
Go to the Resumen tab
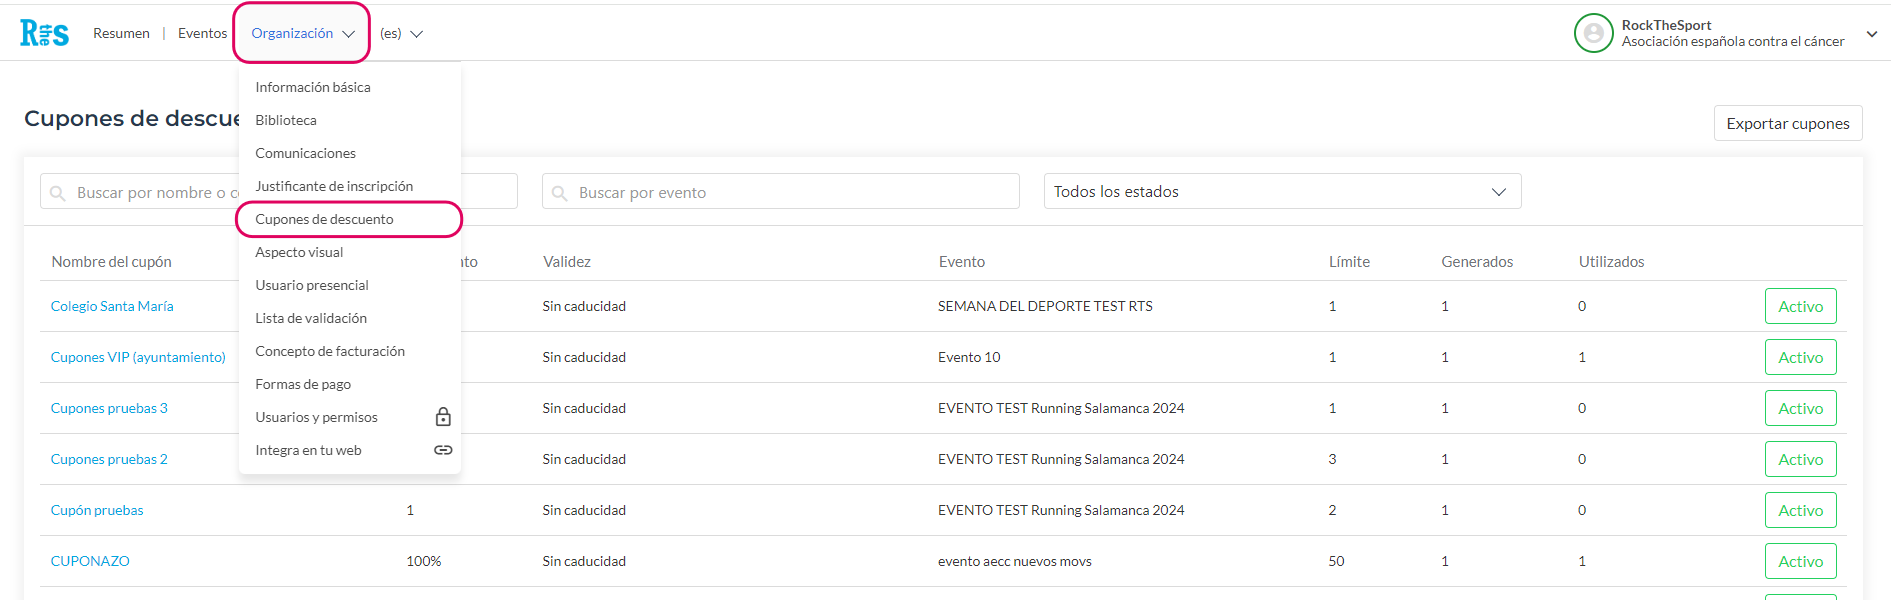(x=121, y=33)
